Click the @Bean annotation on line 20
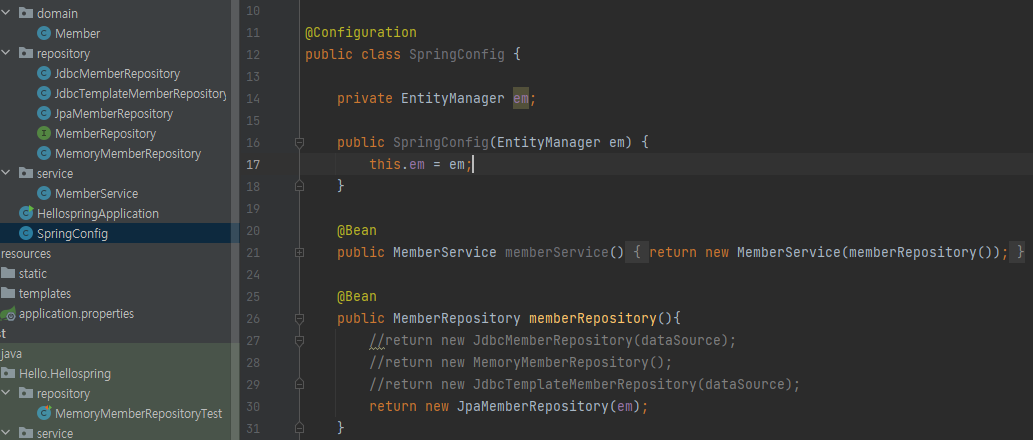The height and width of the screenshot is (440, 1033). click(x=357, y=231)
